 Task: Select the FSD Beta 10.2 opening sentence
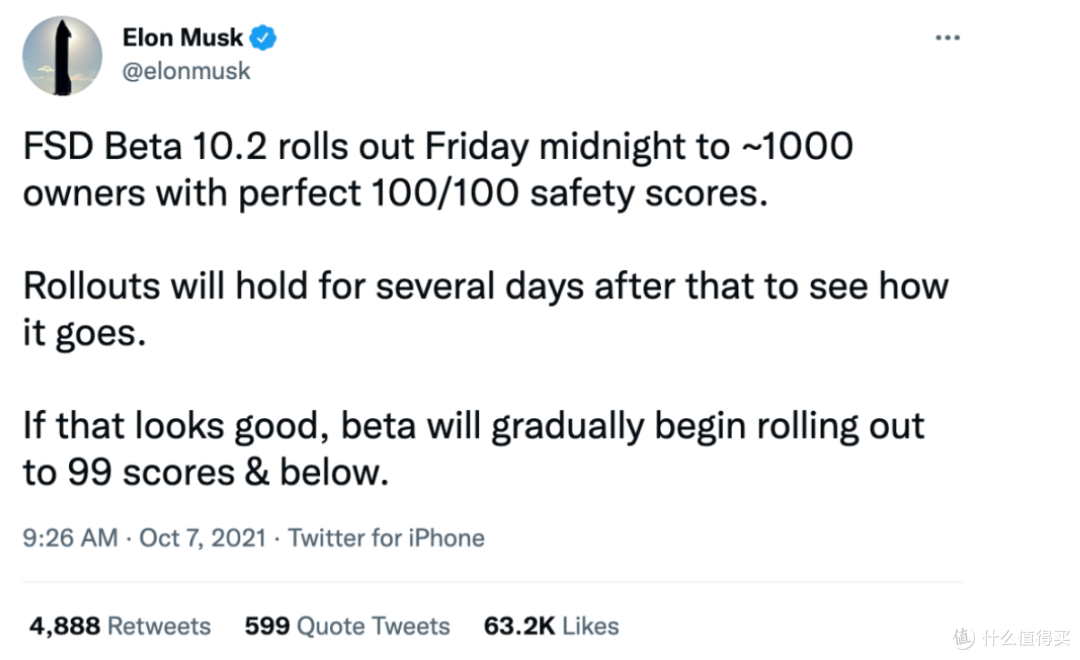pos(438,169)
